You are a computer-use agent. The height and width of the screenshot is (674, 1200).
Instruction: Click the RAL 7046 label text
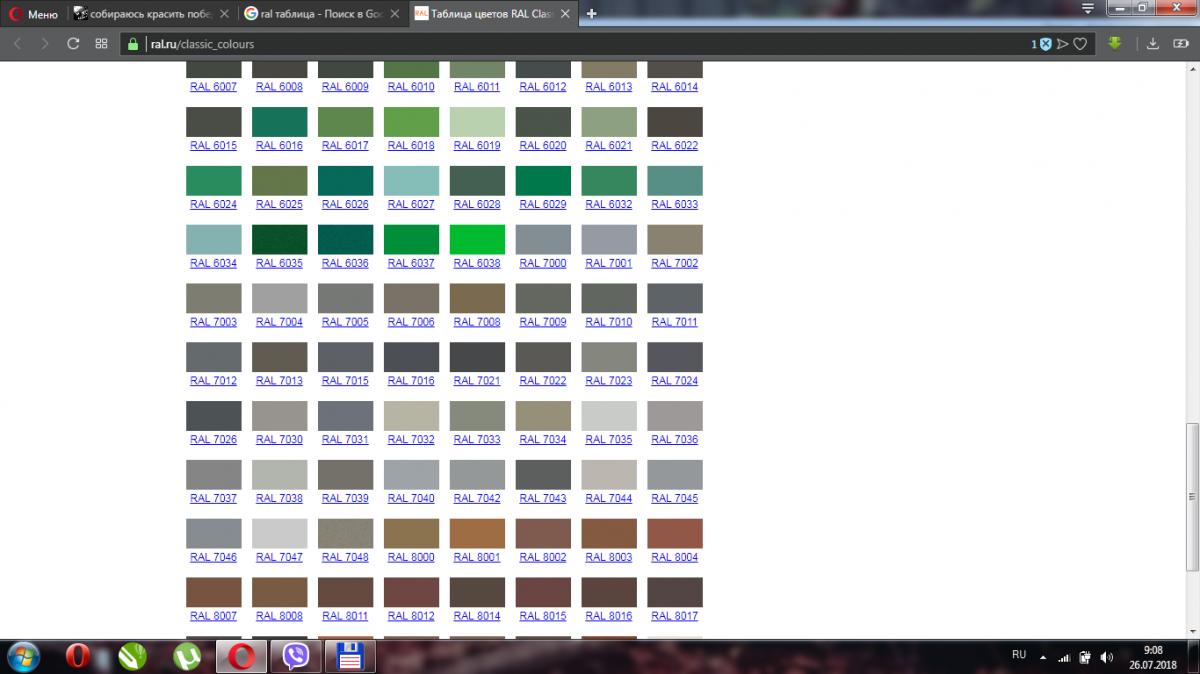tap(213, 557)
